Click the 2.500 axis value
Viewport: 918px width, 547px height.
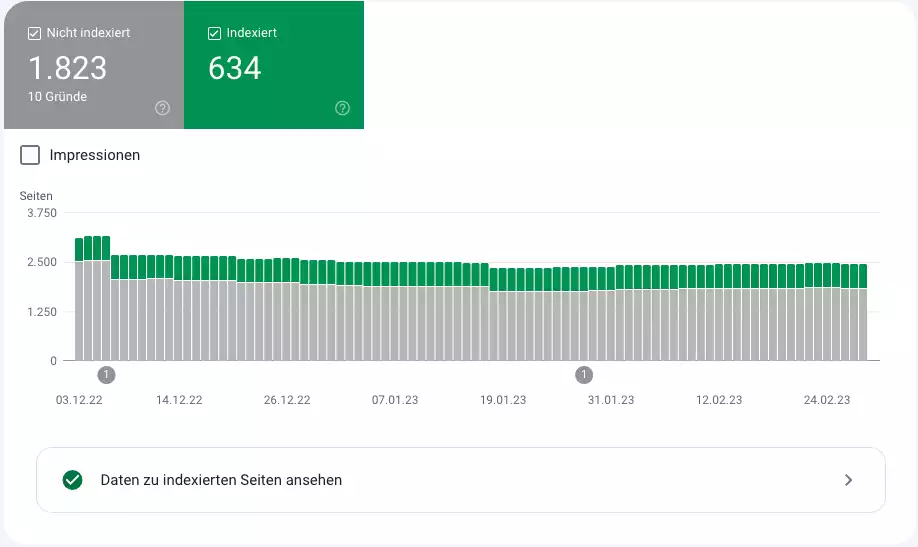(42, 262)
